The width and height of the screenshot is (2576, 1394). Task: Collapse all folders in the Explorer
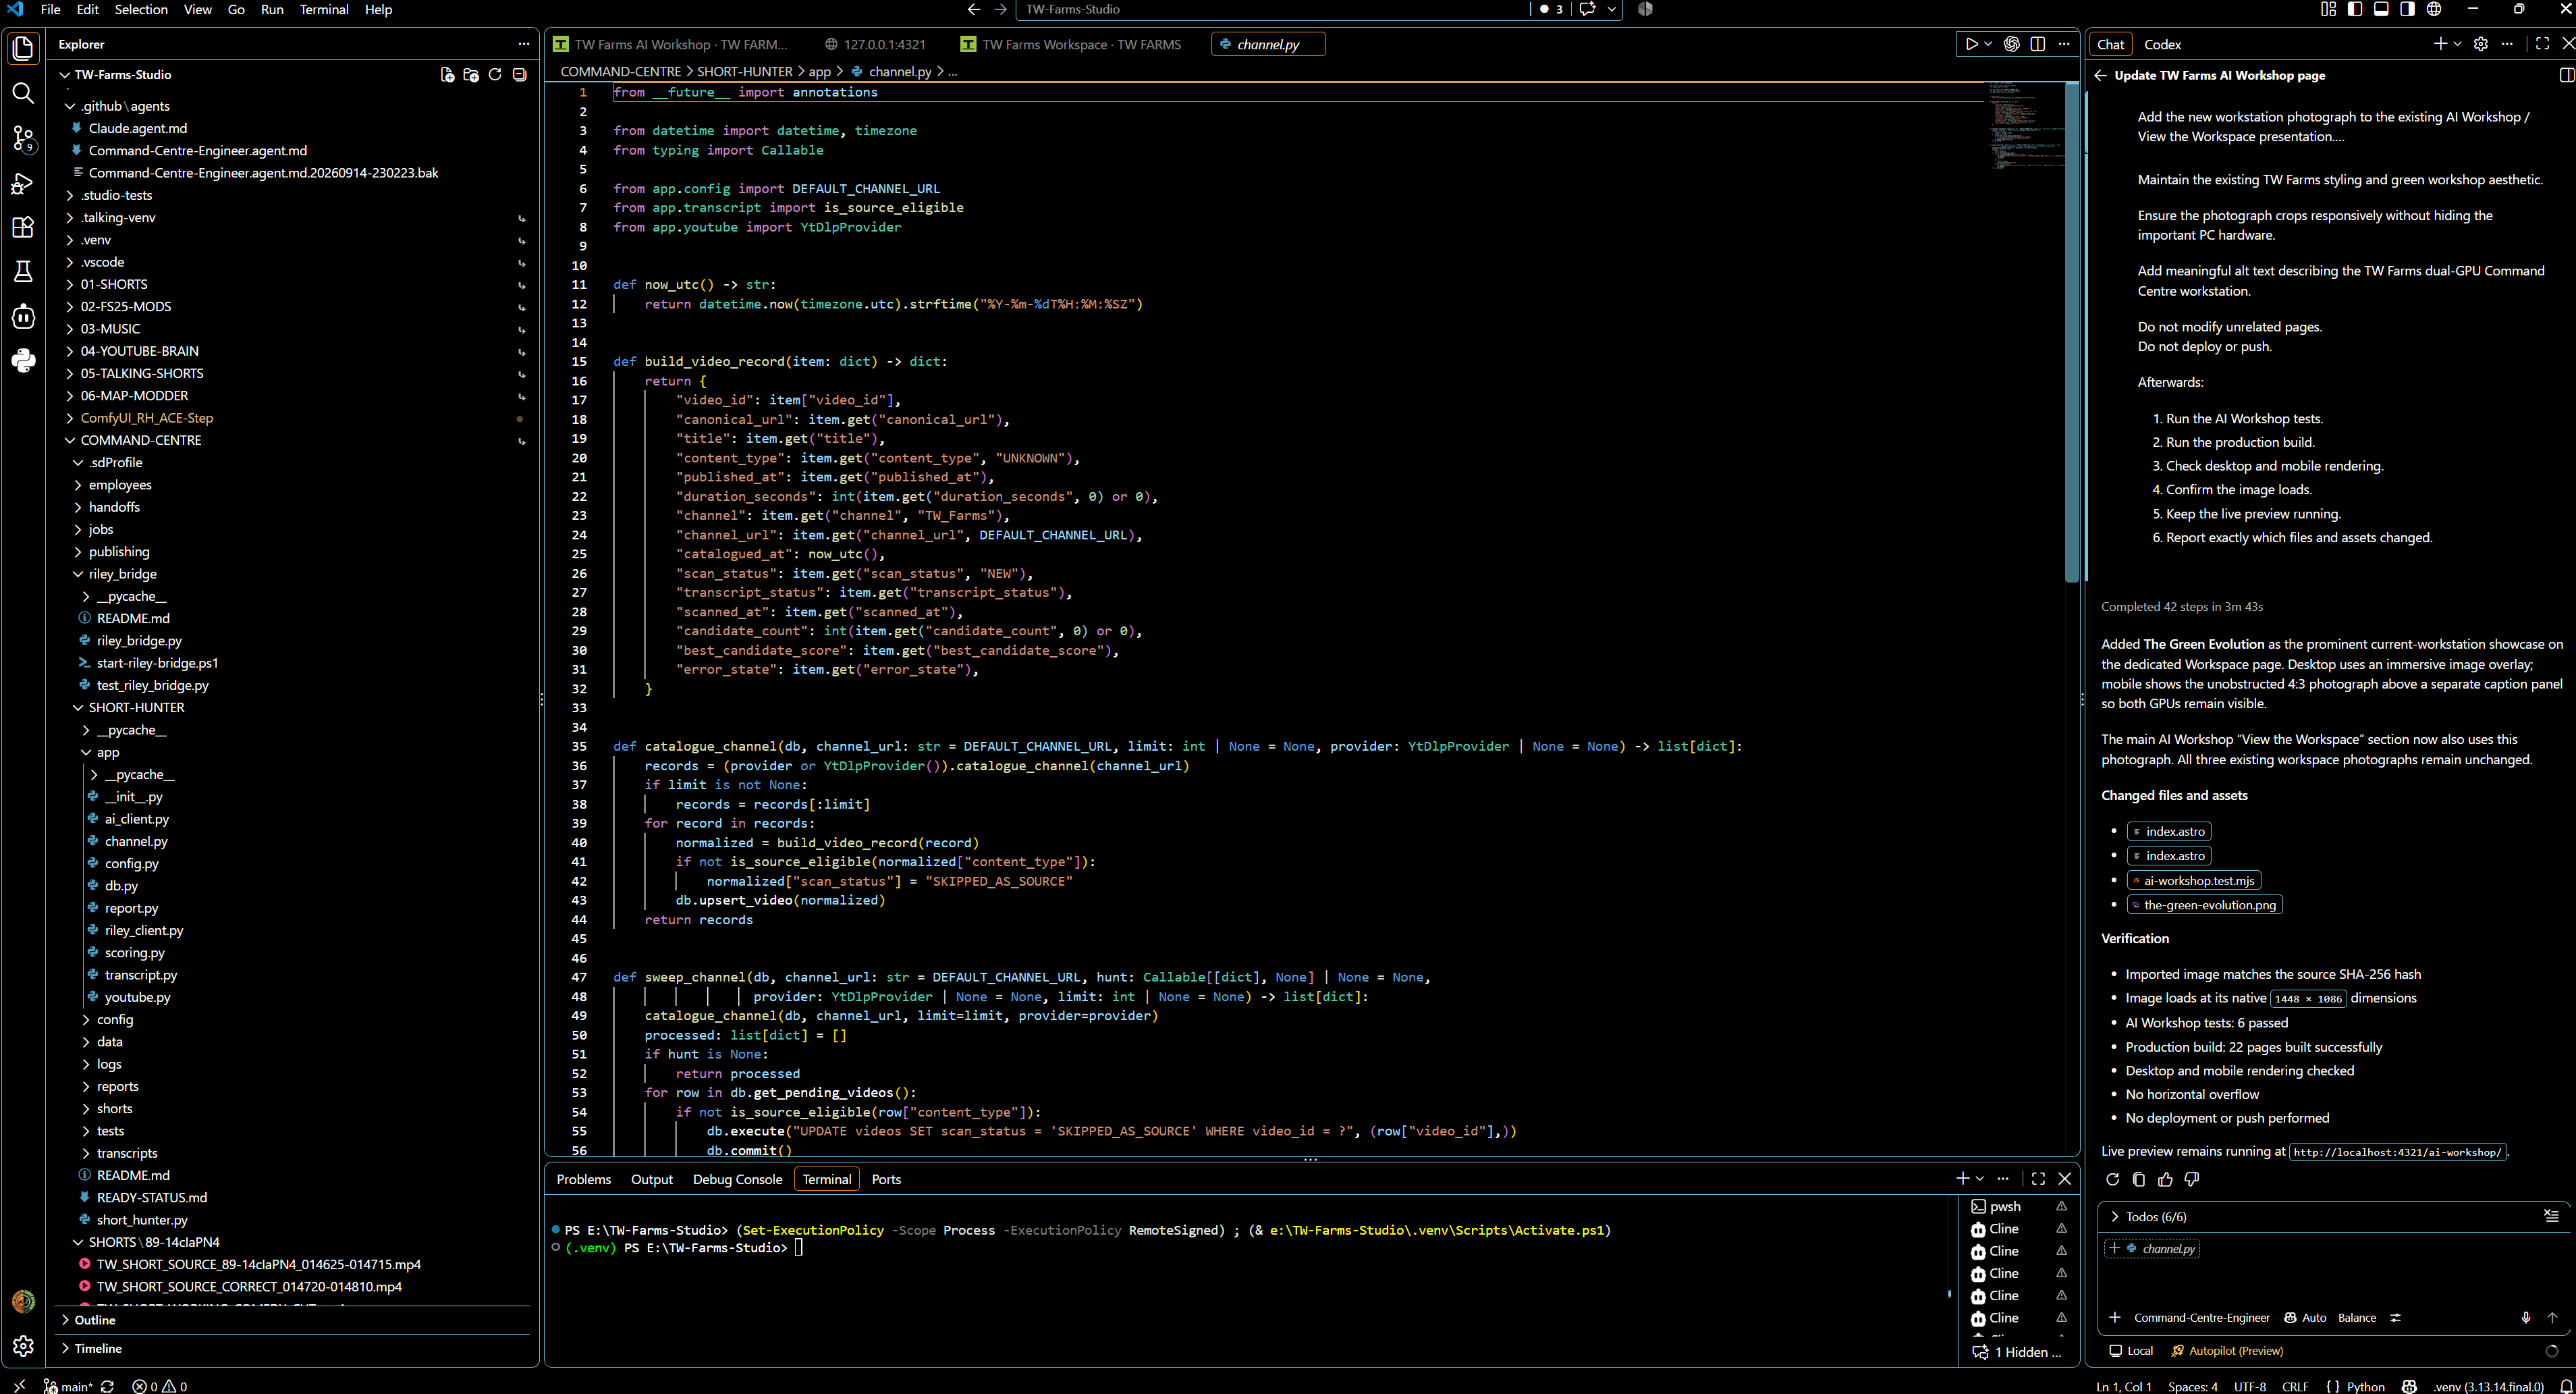519,75
